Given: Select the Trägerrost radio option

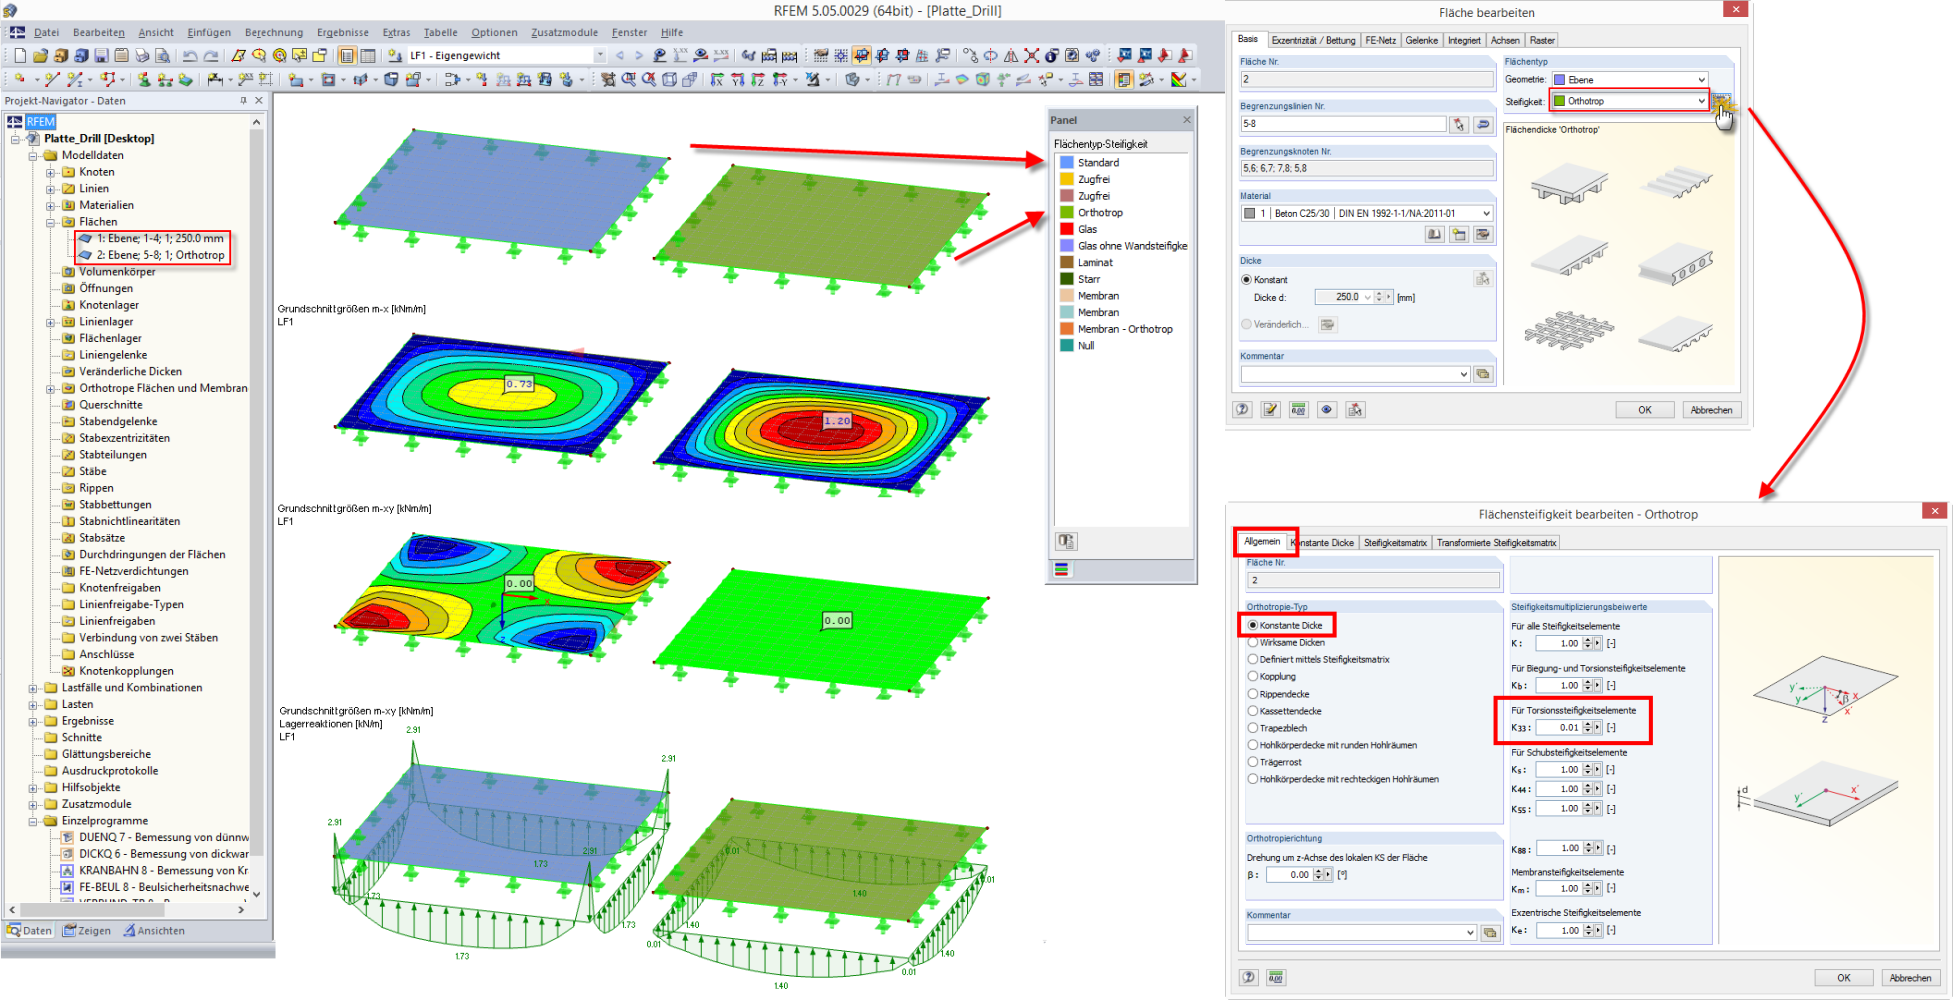Looking at the screenshot, I should (1252, 762).
